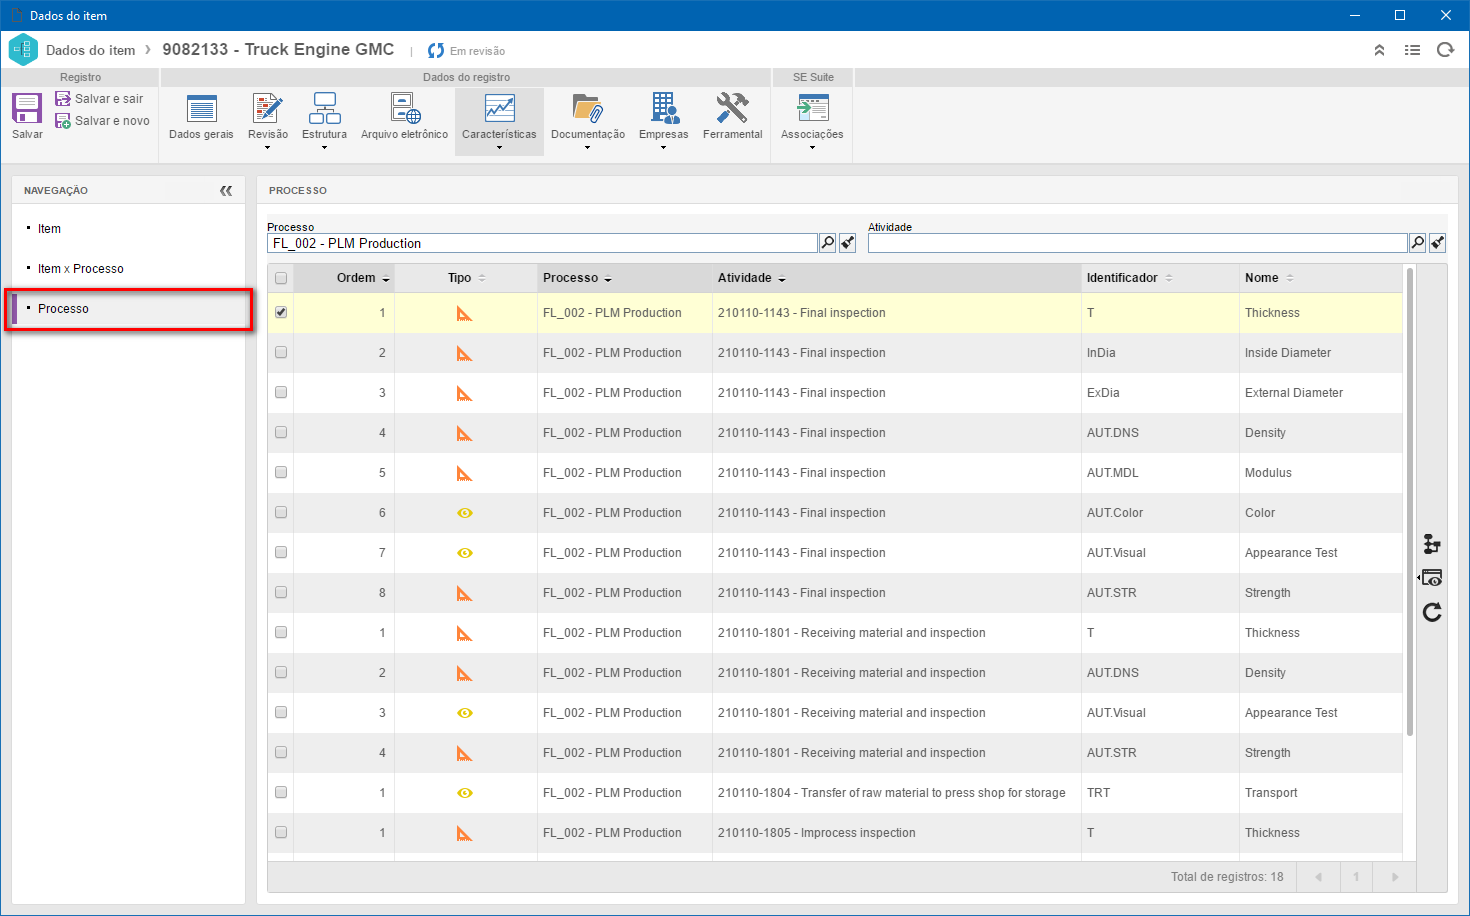1470x916 pixels.
Task: Check the Inside Diameter row checkbox
Action: coord(281,352)
